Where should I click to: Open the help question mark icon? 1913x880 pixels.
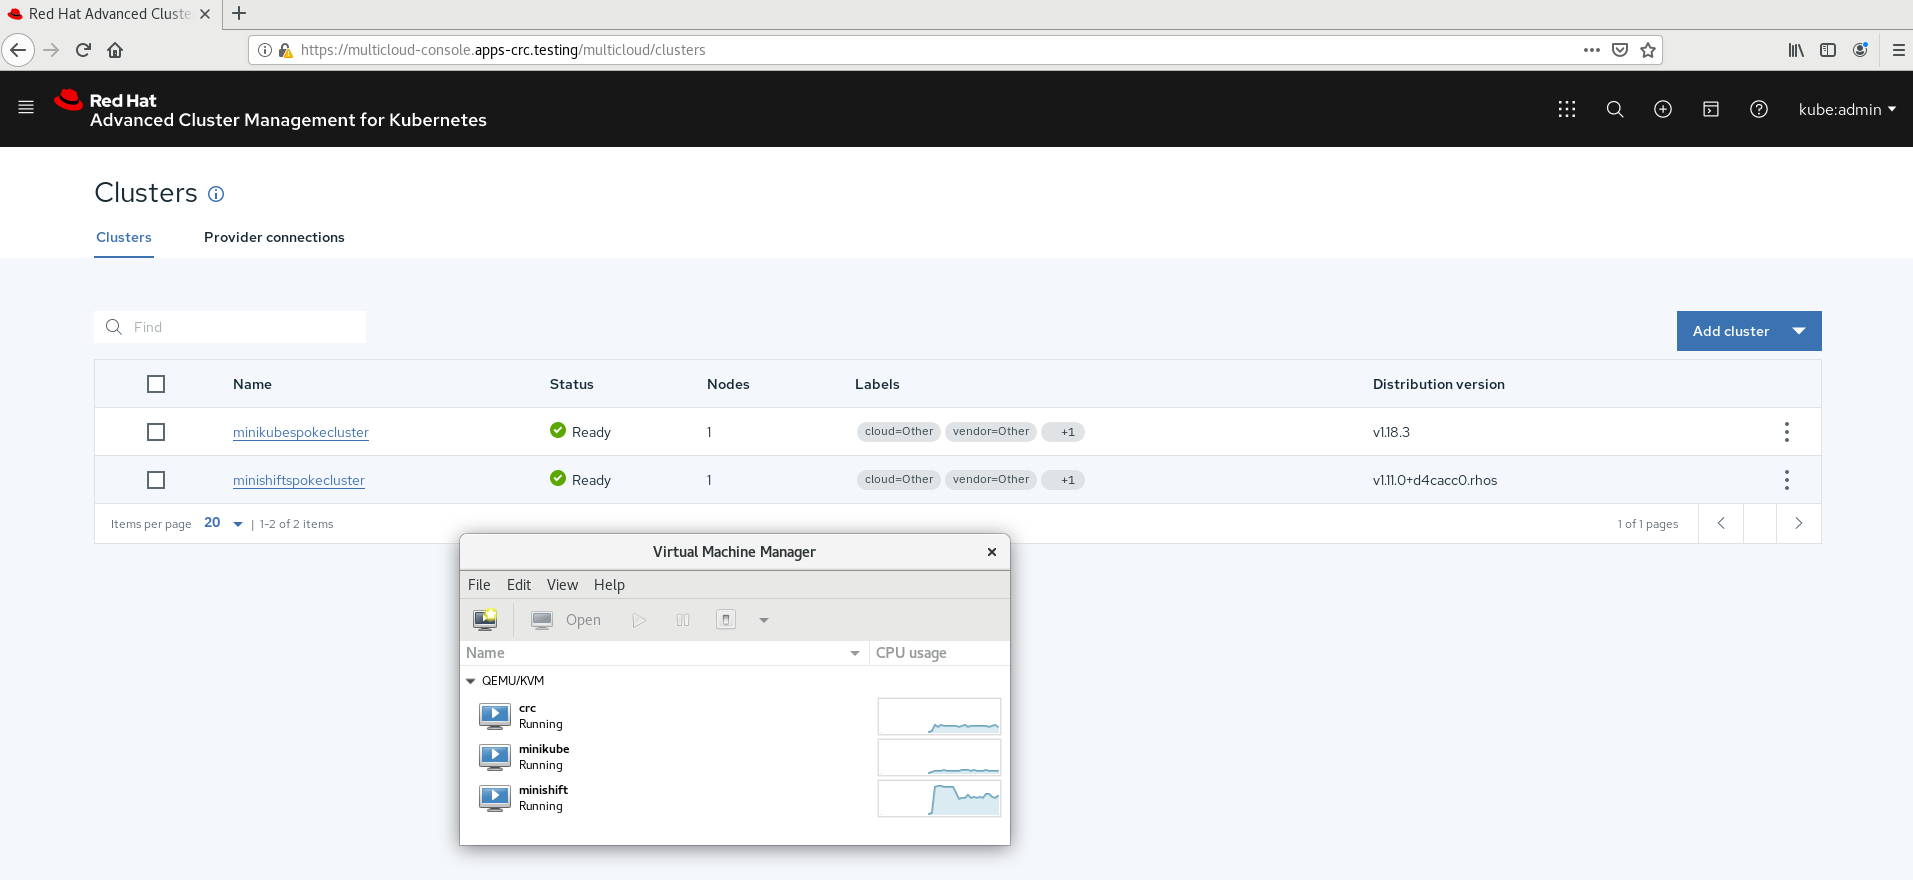1758,109
